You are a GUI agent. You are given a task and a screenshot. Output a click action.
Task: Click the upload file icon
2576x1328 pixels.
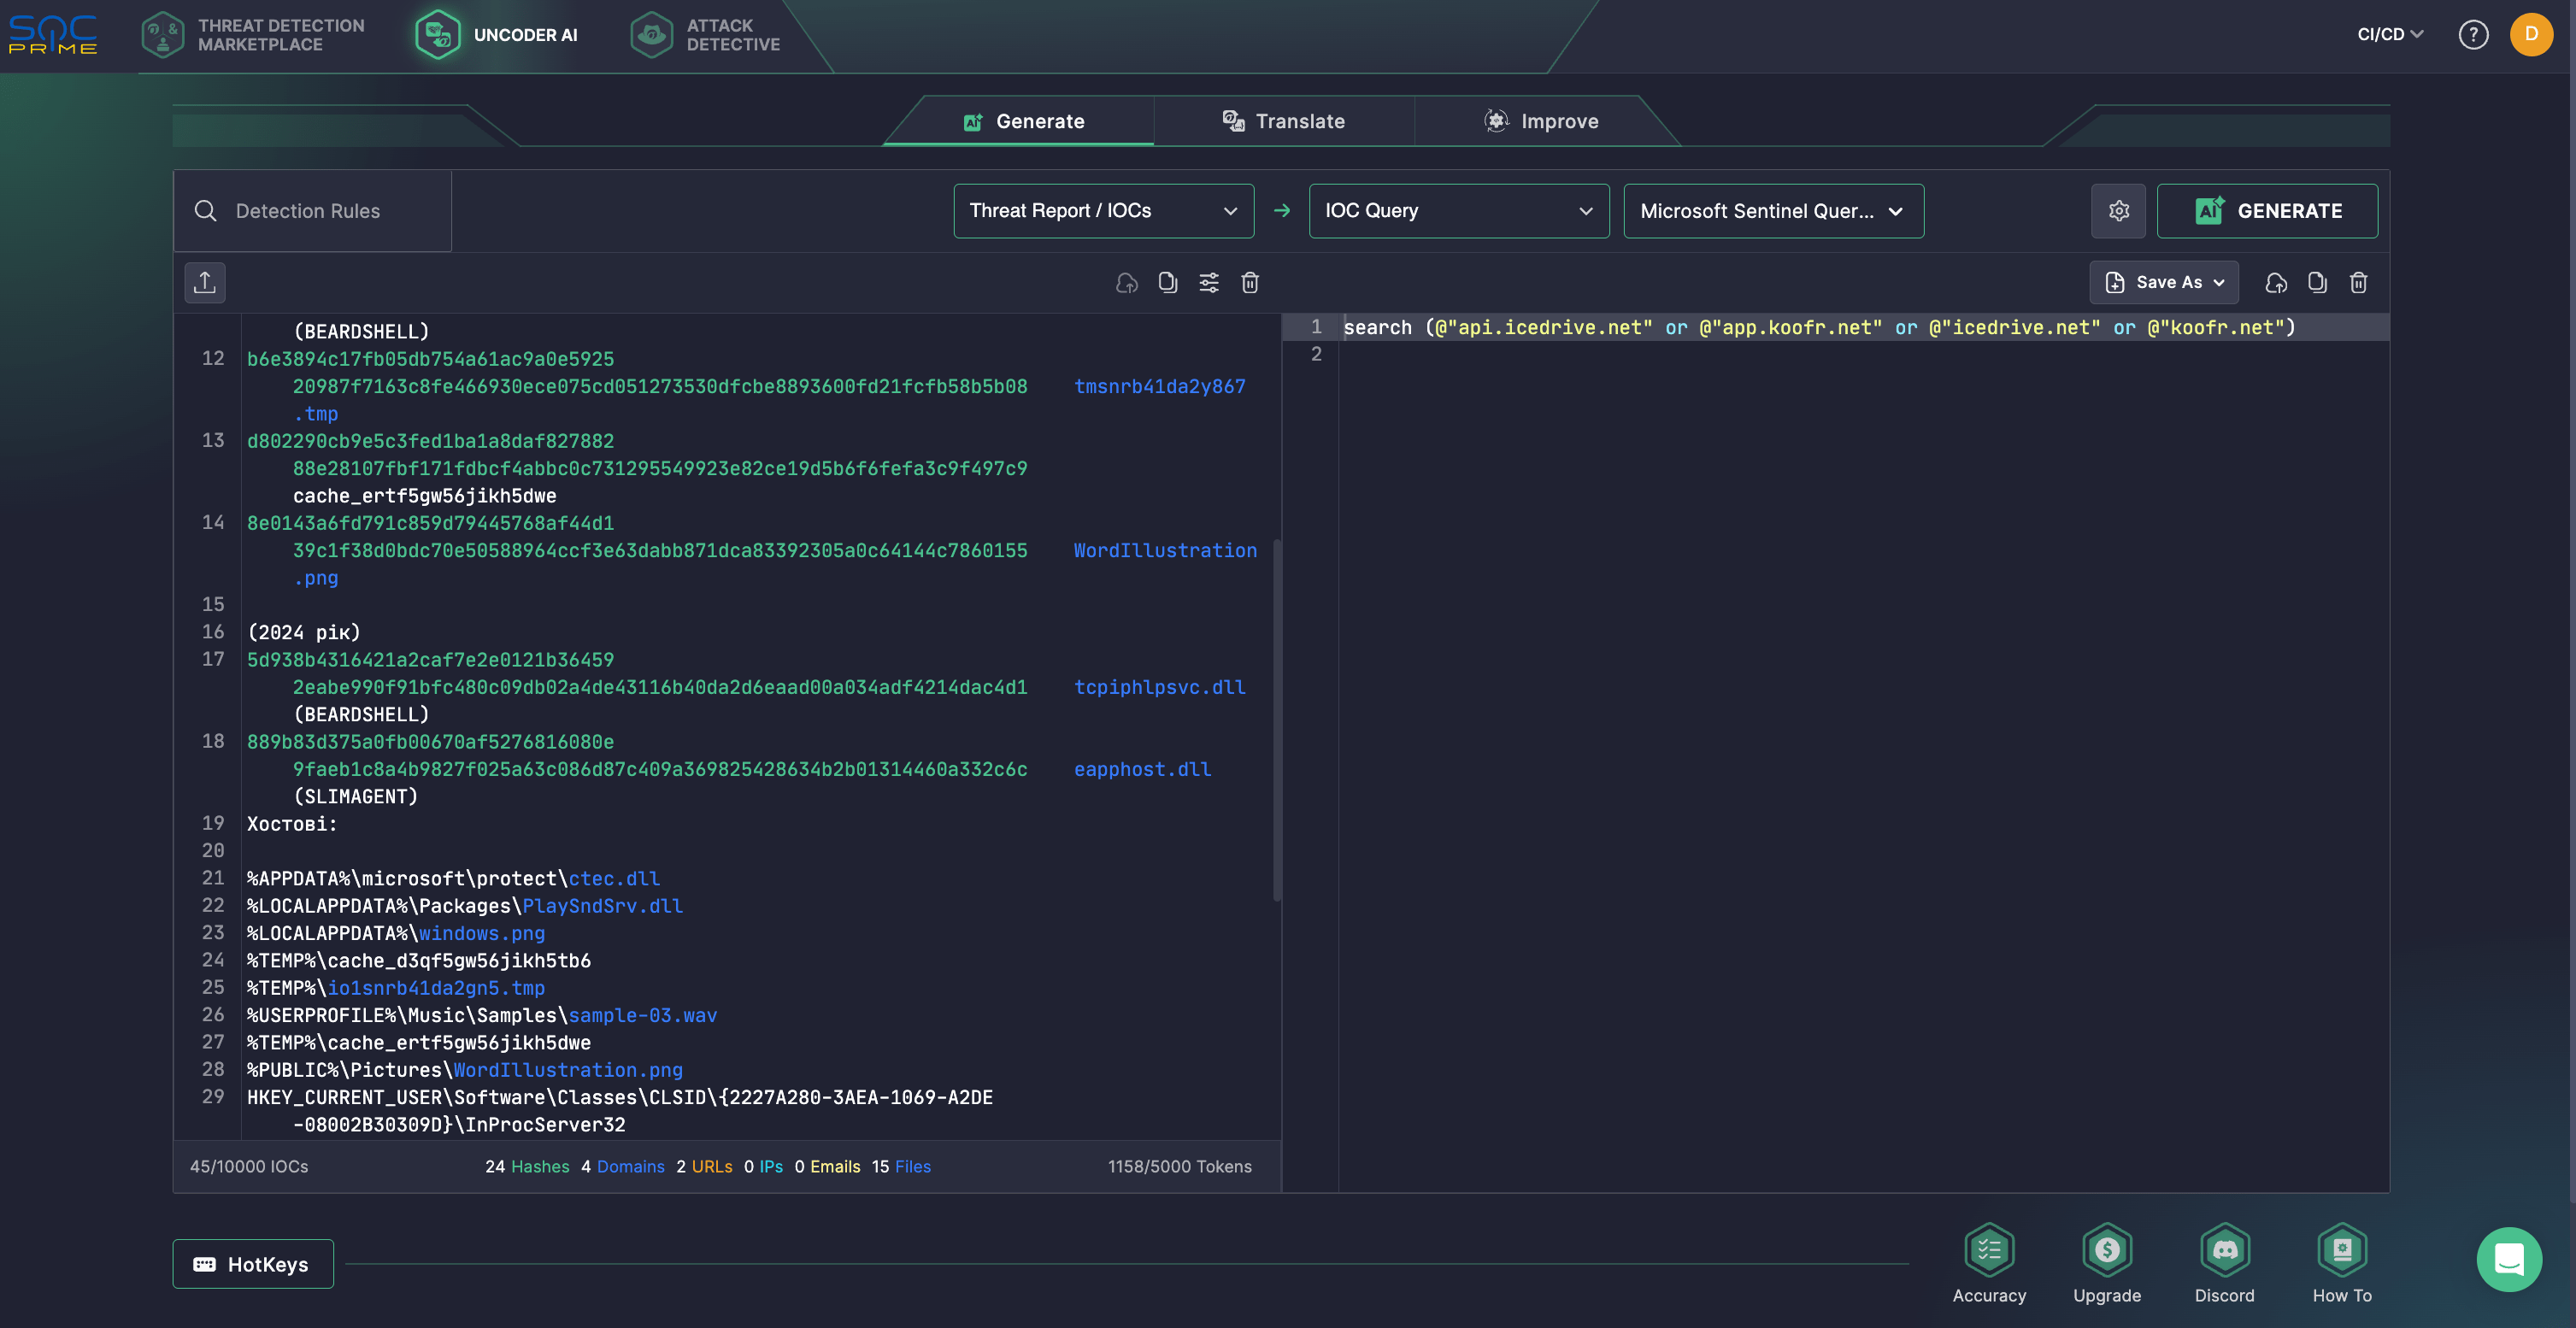pyautogui.click(x=205, y=282)
